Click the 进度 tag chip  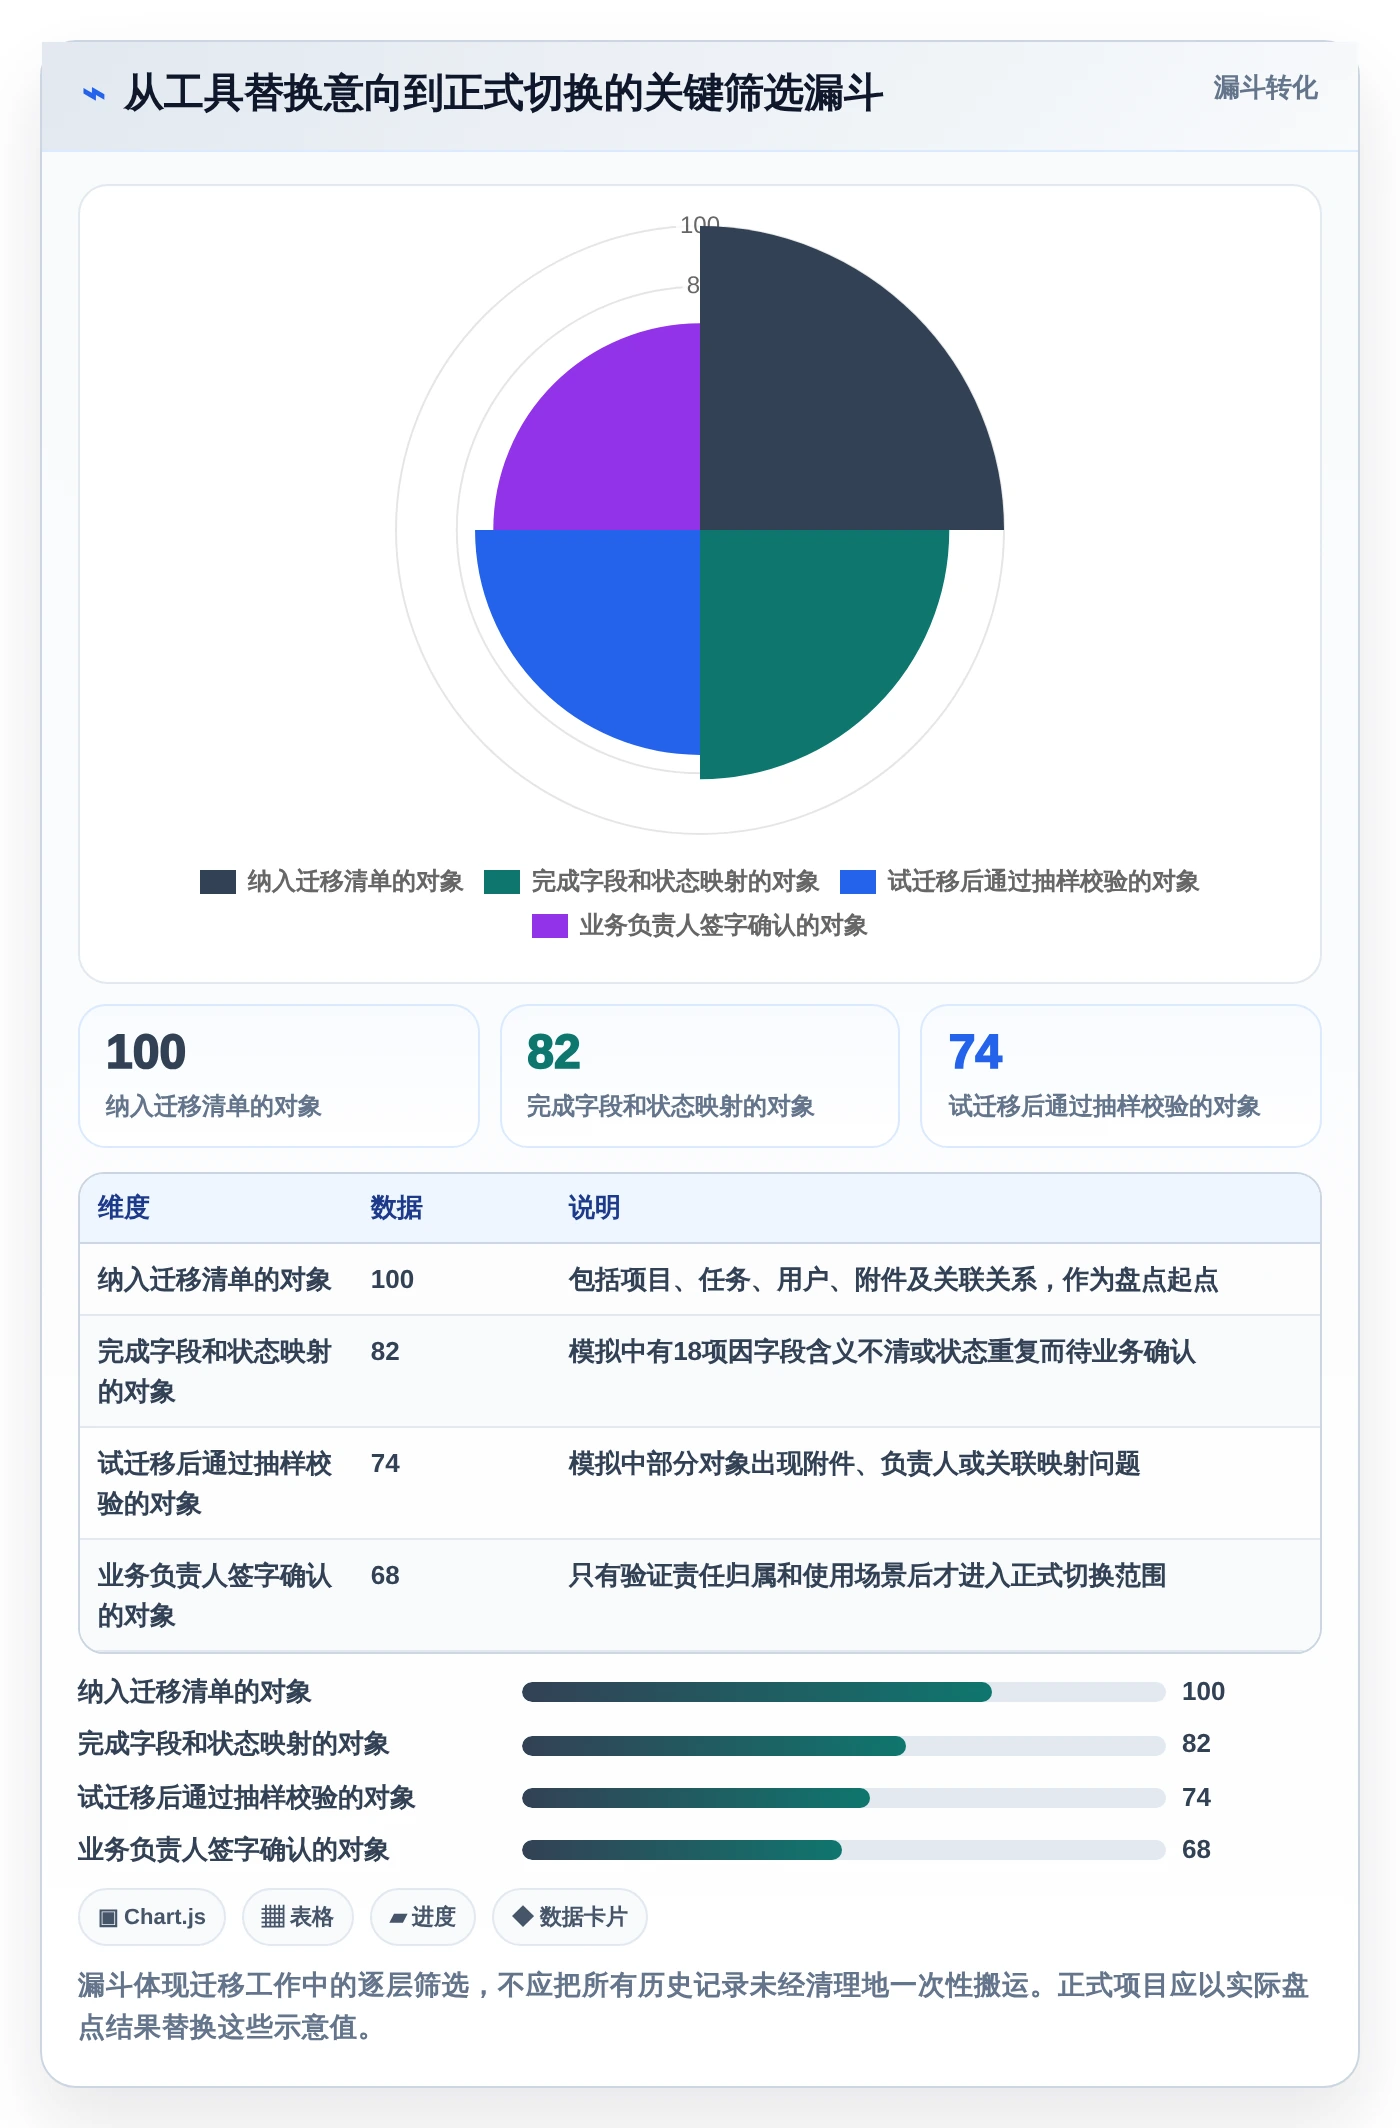tap(422, 1917)
